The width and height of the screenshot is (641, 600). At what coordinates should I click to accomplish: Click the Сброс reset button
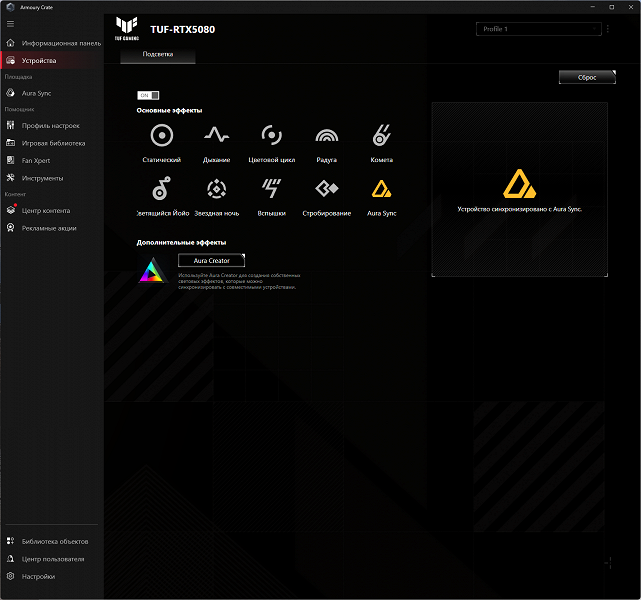coord(587,77)
